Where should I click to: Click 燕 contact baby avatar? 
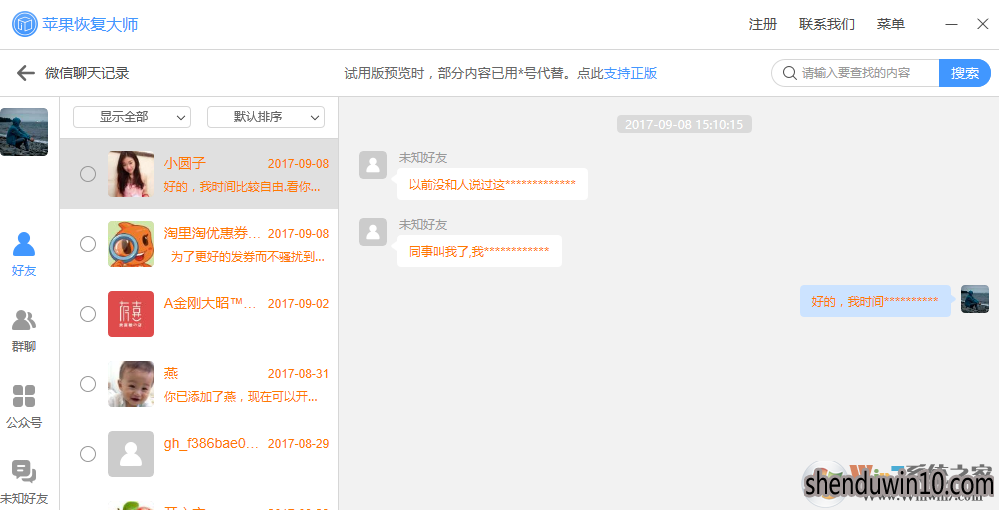131,384
